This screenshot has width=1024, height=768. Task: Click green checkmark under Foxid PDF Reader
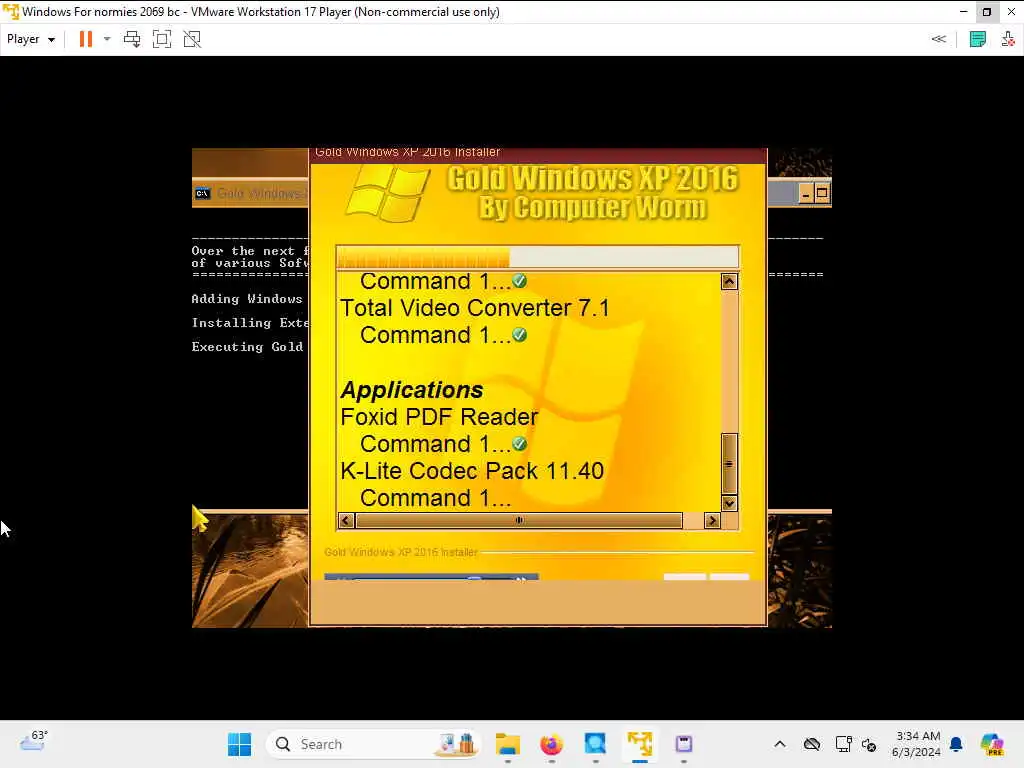coord(520,443)
